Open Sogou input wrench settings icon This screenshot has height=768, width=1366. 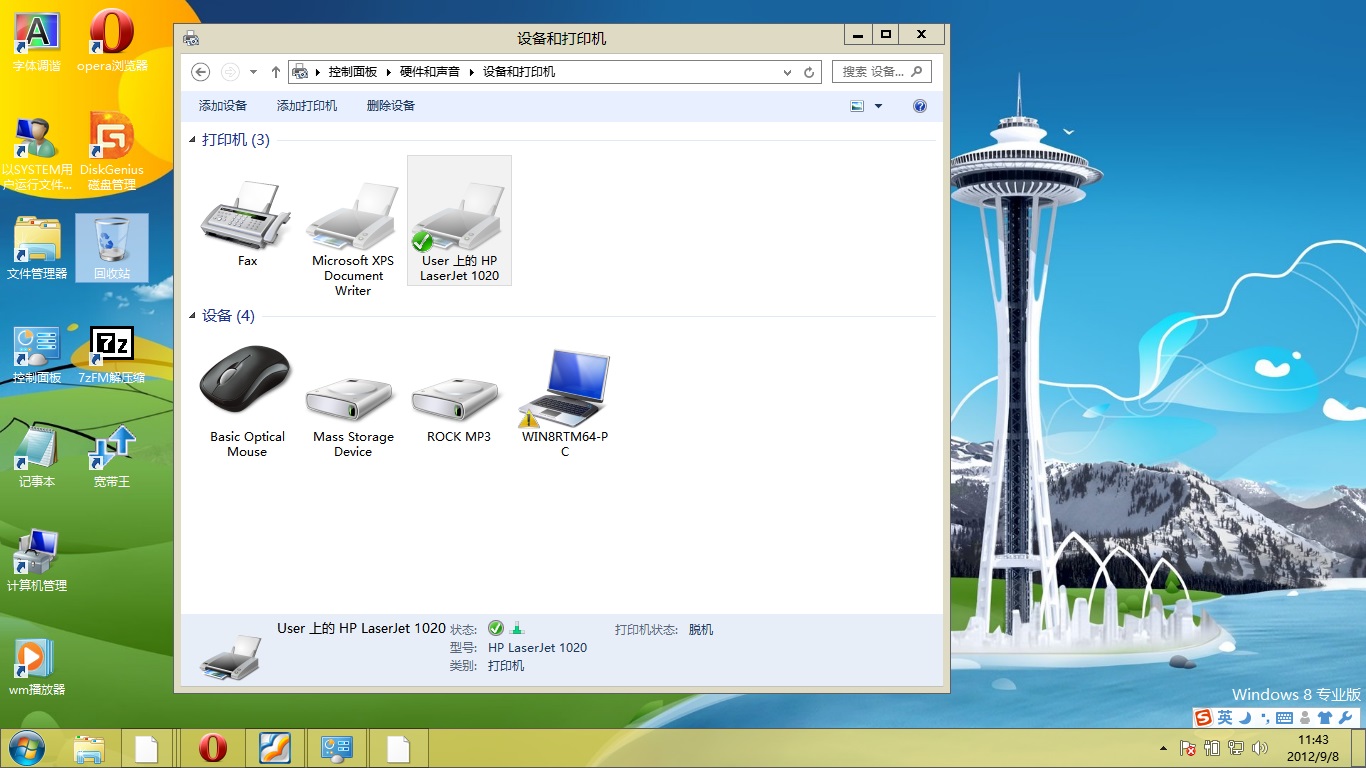point(1345,718)
